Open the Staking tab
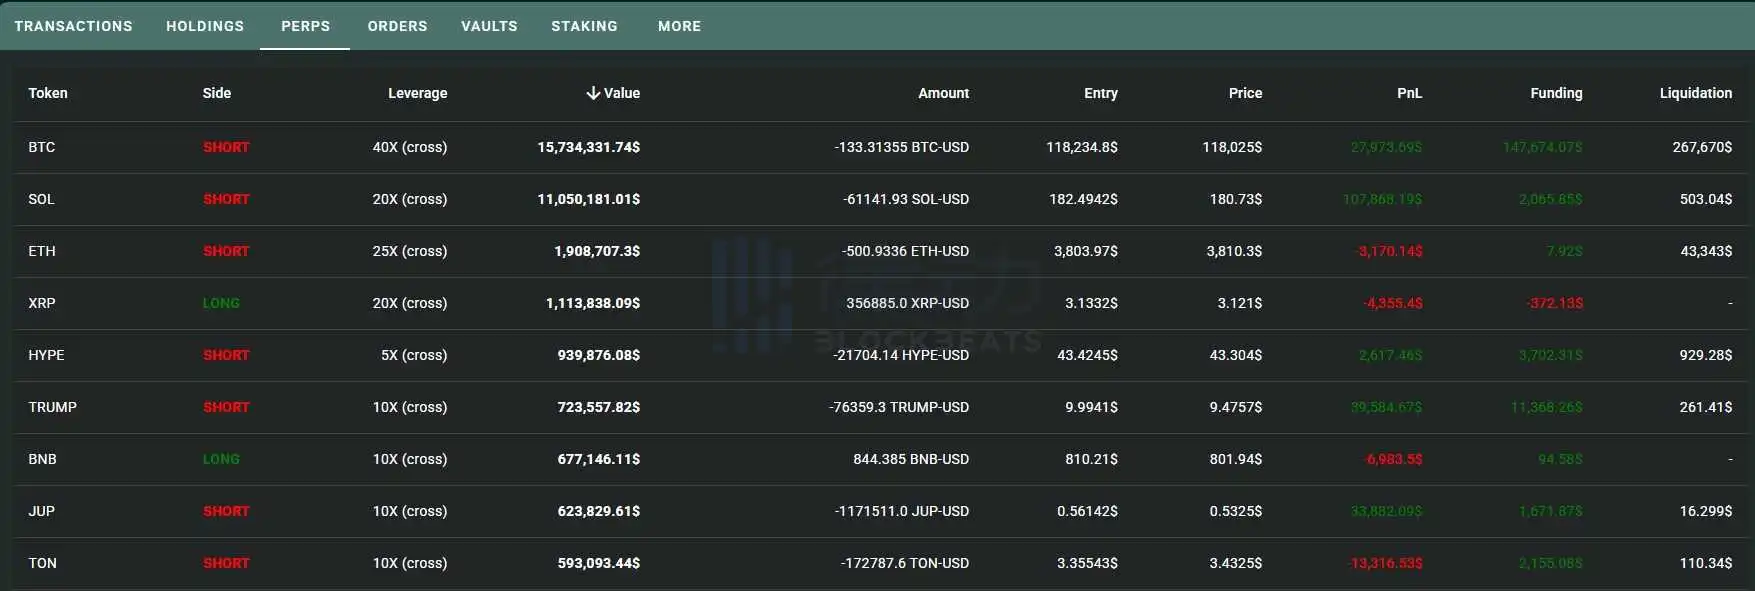 point(584,26)
